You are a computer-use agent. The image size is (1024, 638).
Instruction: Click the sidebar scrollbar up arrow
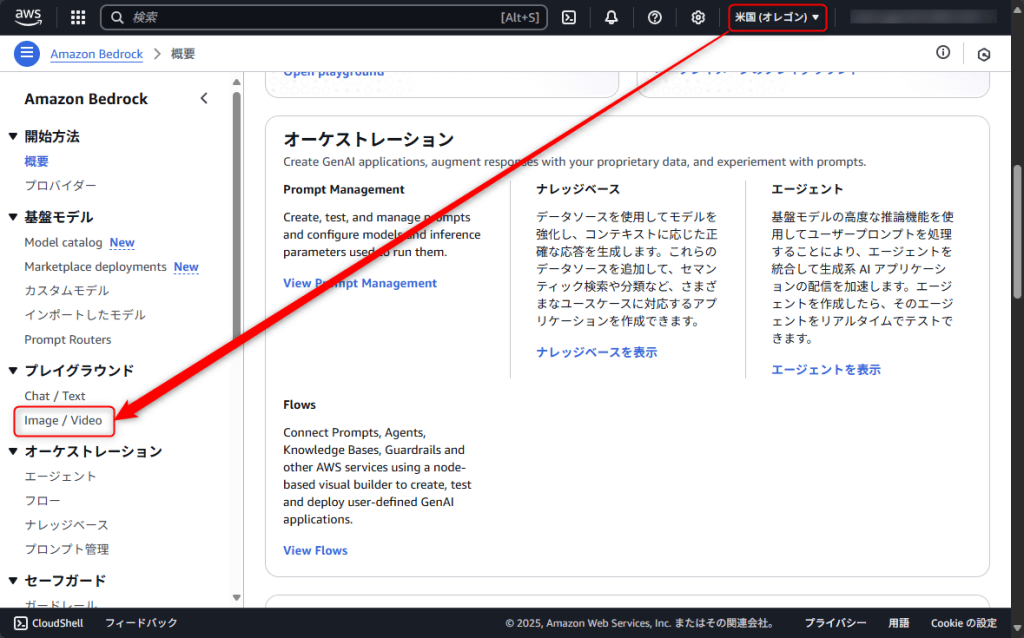236,82
